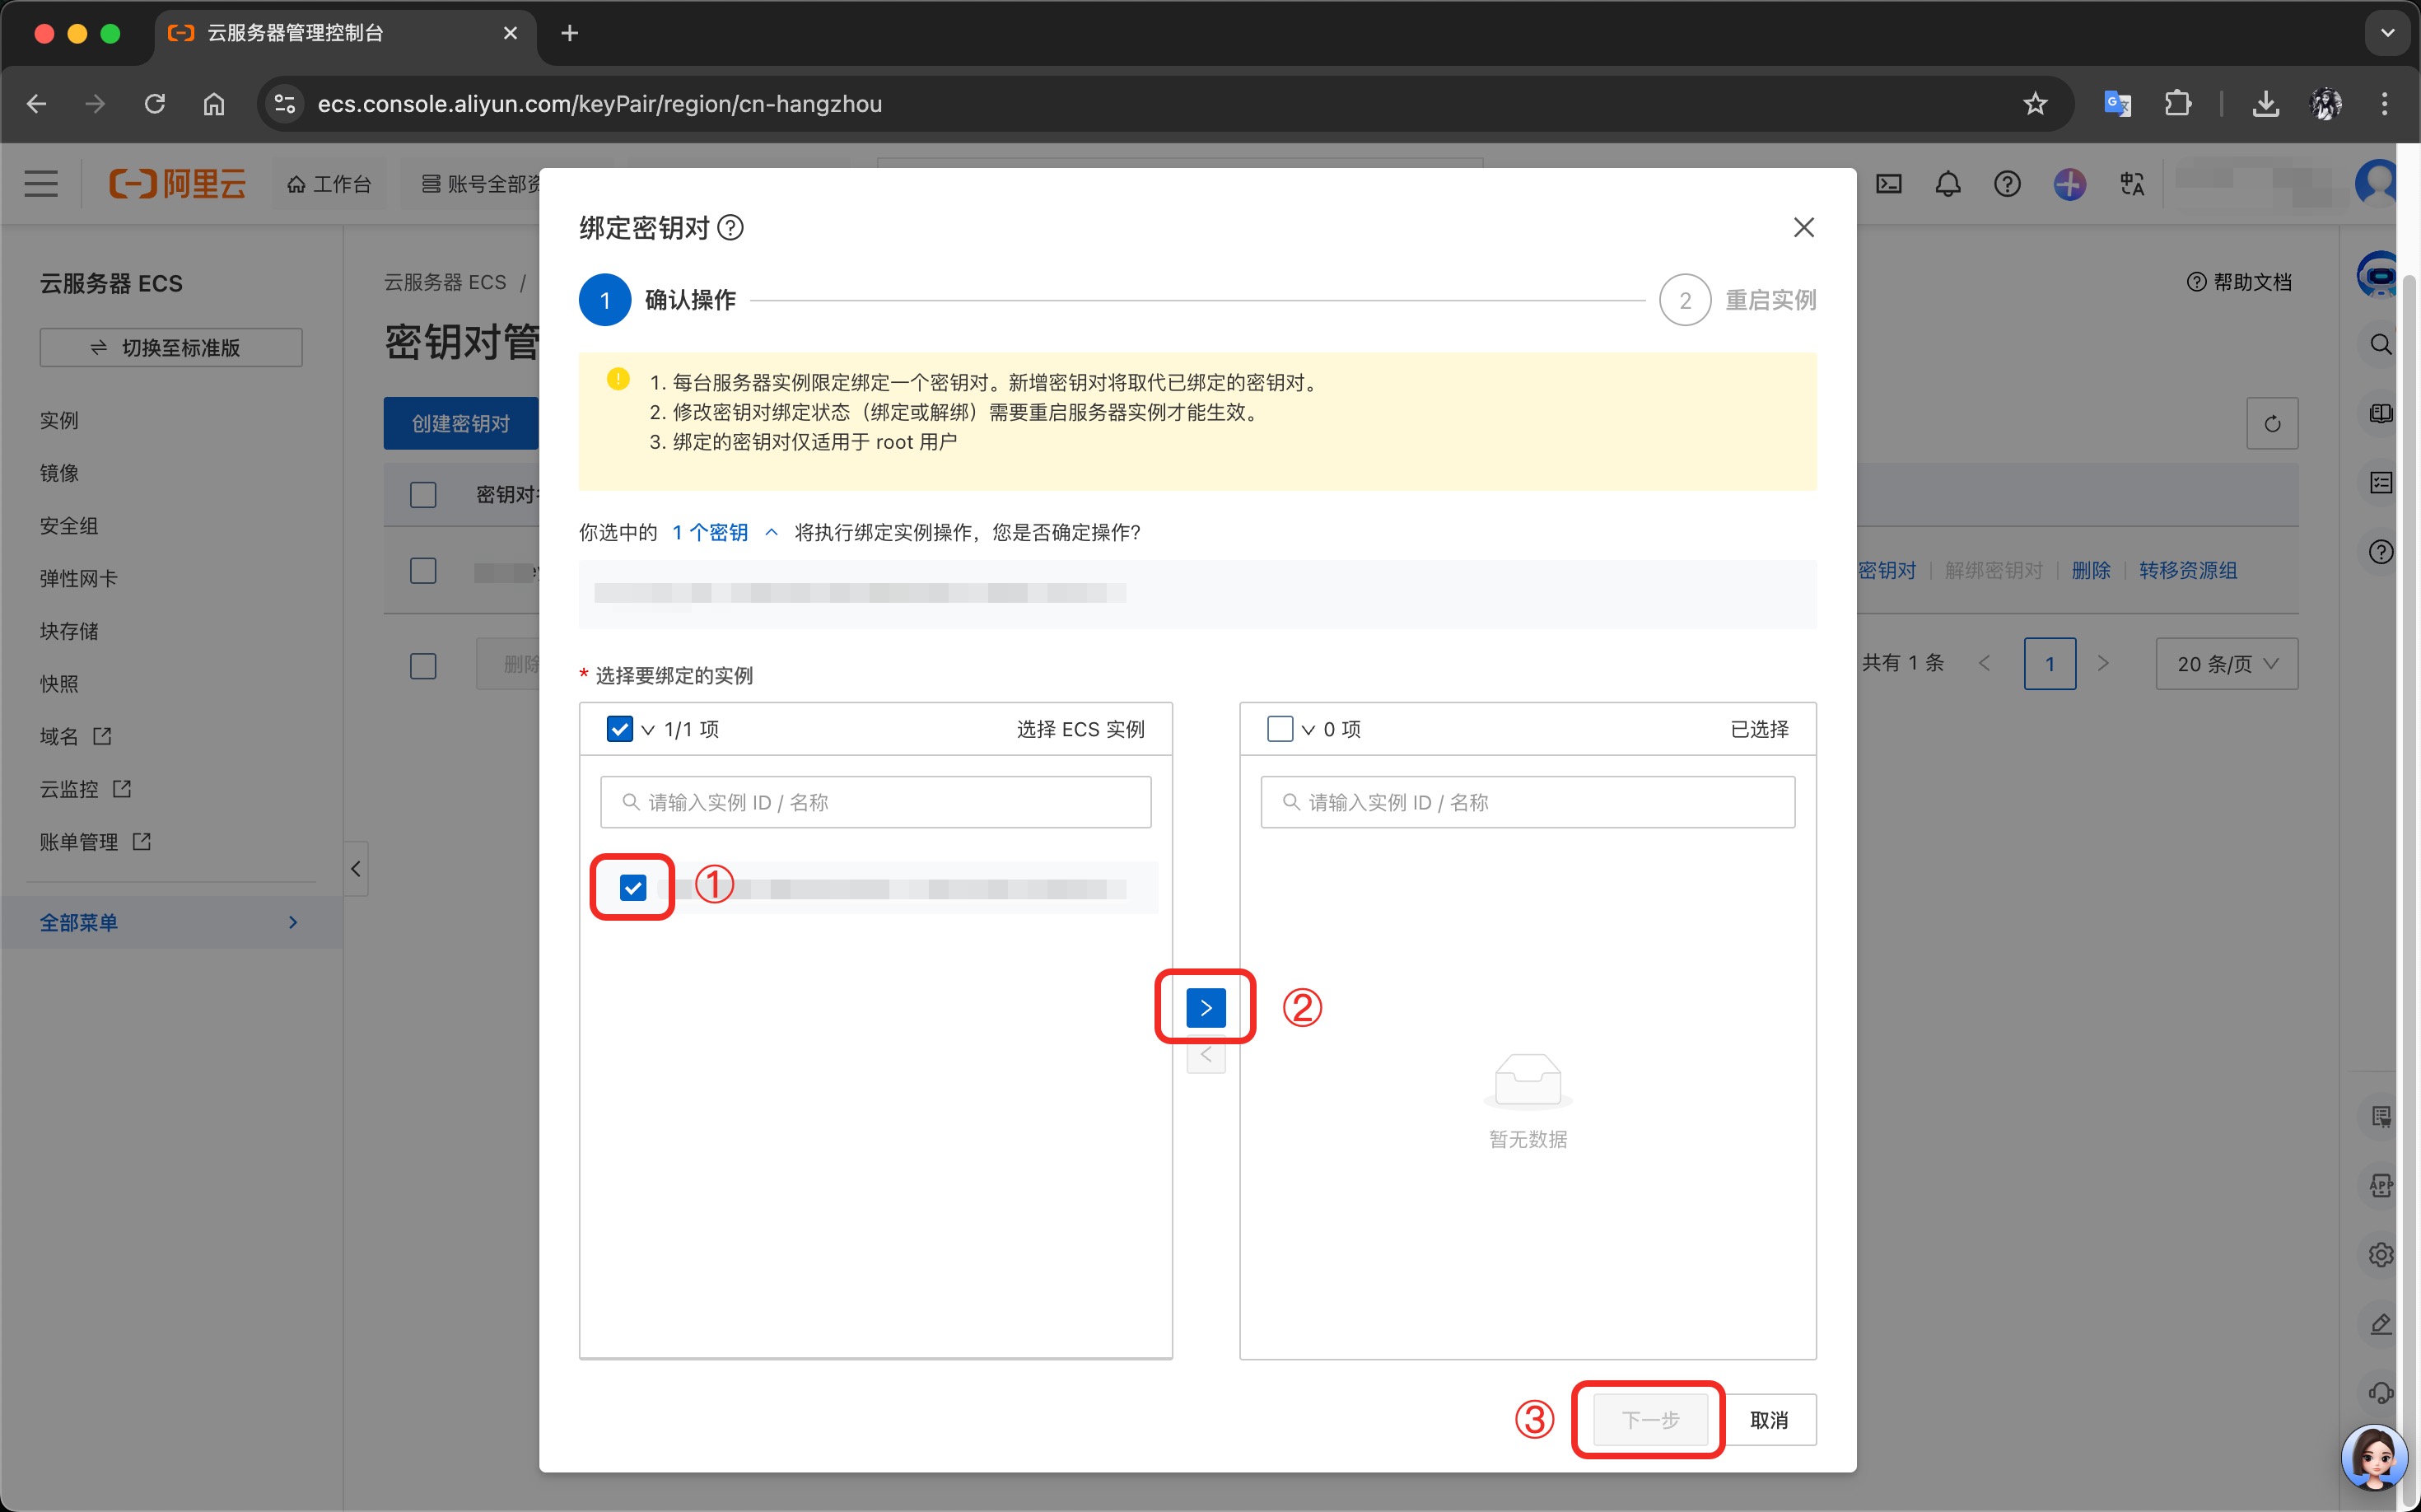Viewport: 2421px width, 1512px height.
Task: Click the notification bell icon
Action: point(1947,184)
